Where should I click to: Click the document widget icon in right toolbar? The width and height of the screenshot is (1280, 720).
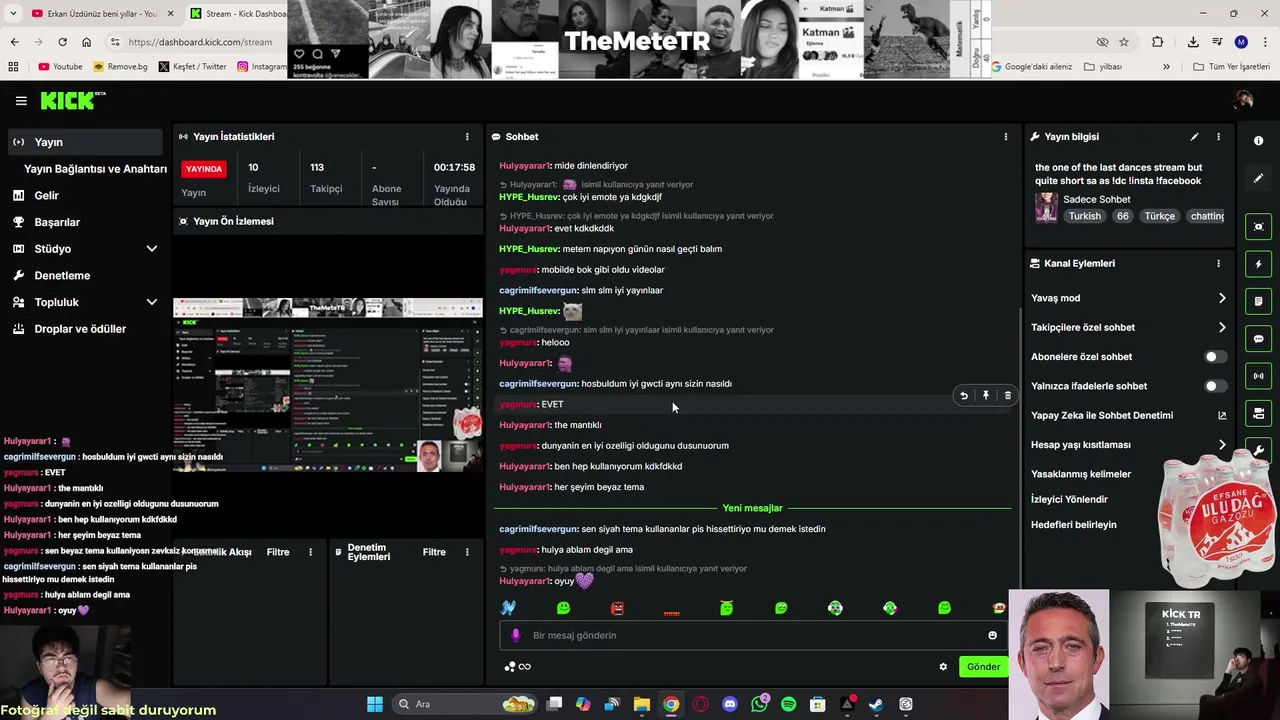pyautogui.click(x=1259, y=301)
